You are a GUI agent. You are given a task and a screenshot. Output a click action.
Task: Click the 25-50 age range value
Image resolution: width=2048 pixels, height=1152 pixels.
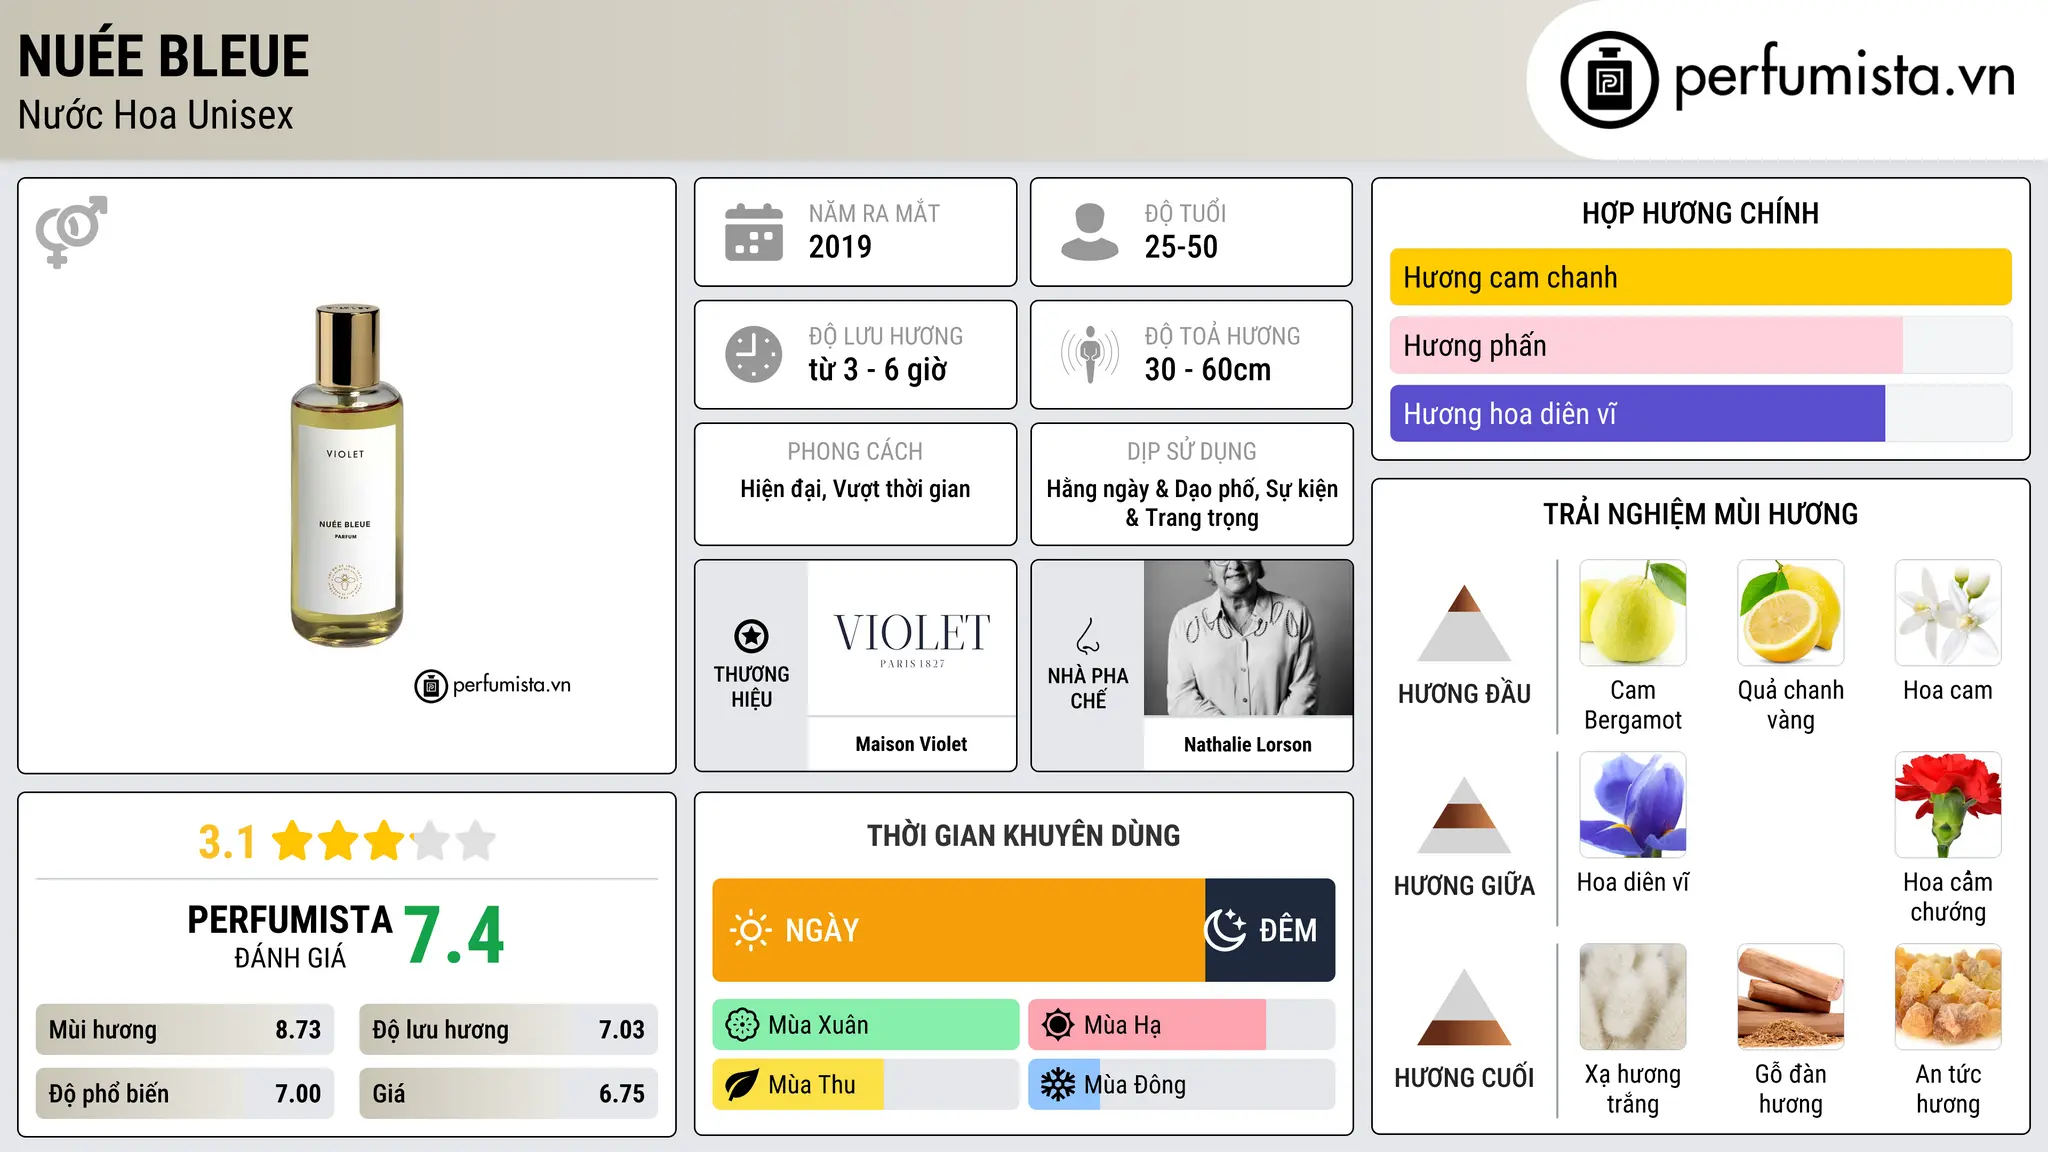(x=1181, y=247)
